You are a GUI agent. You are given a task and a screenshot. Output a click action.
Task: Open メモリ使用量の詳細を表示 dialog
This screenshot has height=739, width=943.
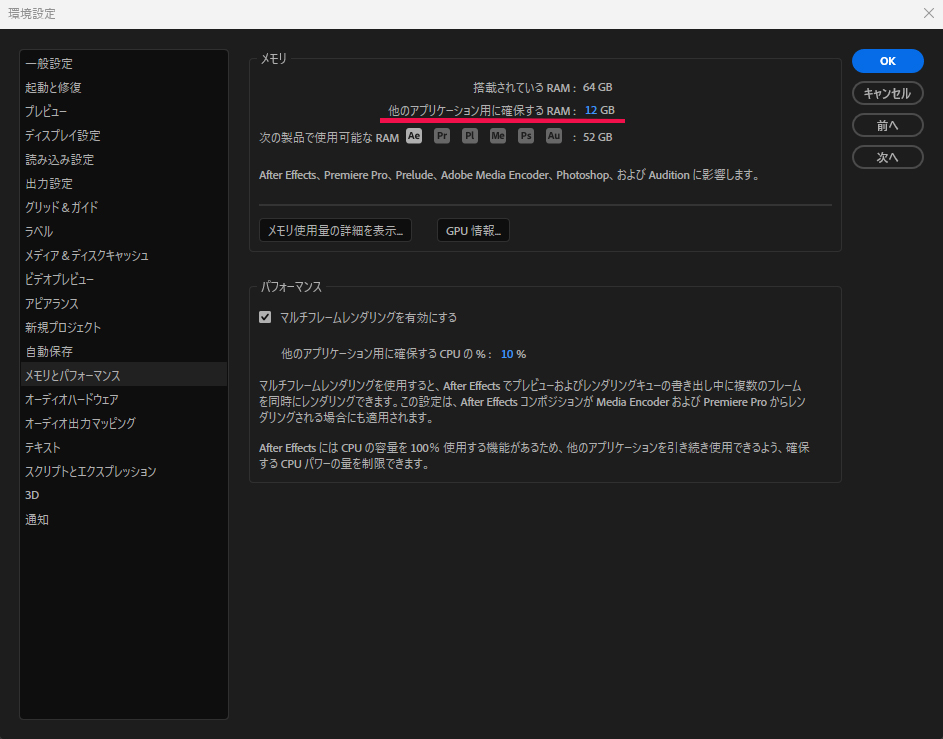point(335,231)
